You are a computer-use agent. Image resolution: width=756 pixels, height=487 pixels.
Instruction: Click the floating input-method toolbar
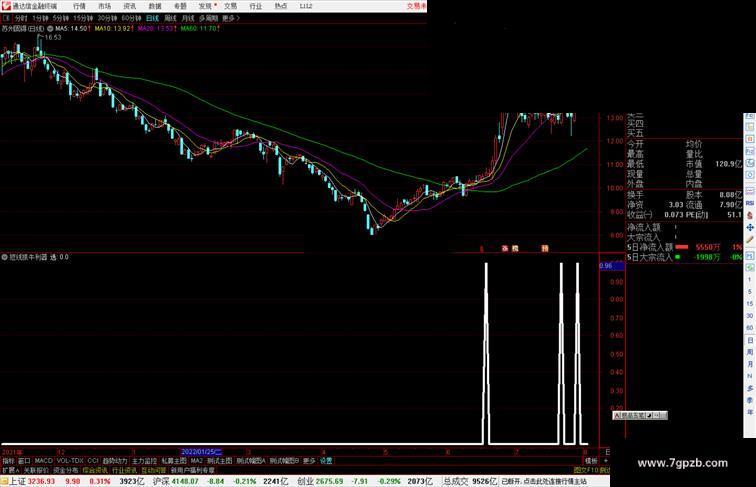640,415
